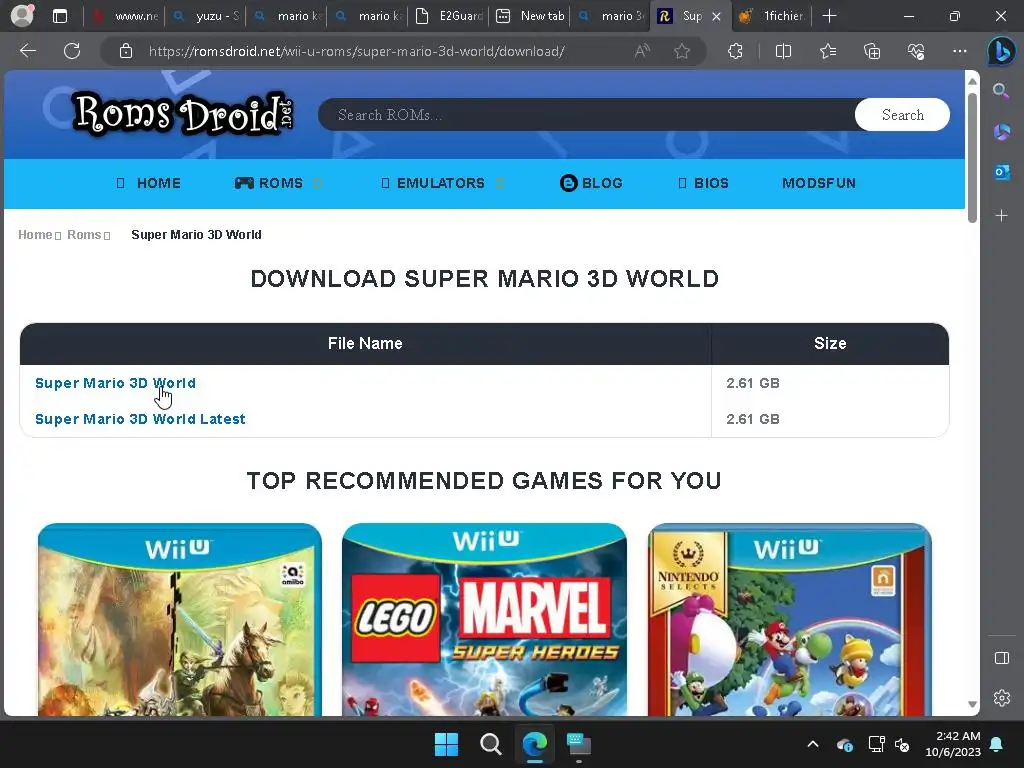Switch to the 1fichier tab
The width and height of the screenshot is (1024, 768).
click(x=772, y=16)
